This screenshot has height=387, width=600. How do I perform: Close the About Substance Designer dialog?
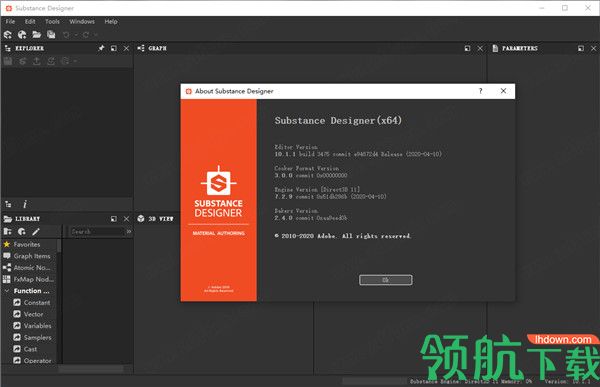coord(503,91)
